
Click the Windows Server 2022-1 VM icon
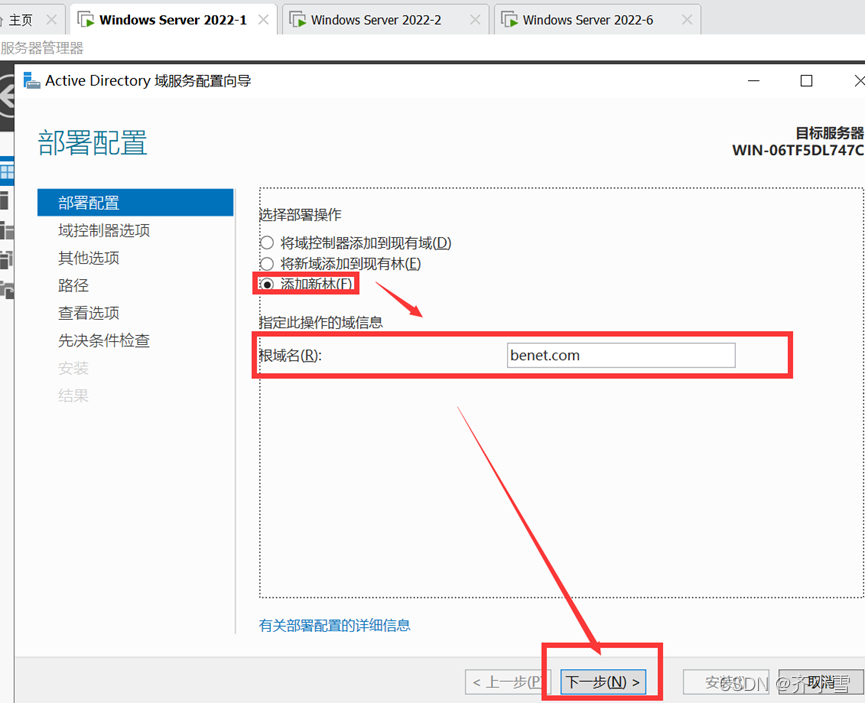[86, 20]
